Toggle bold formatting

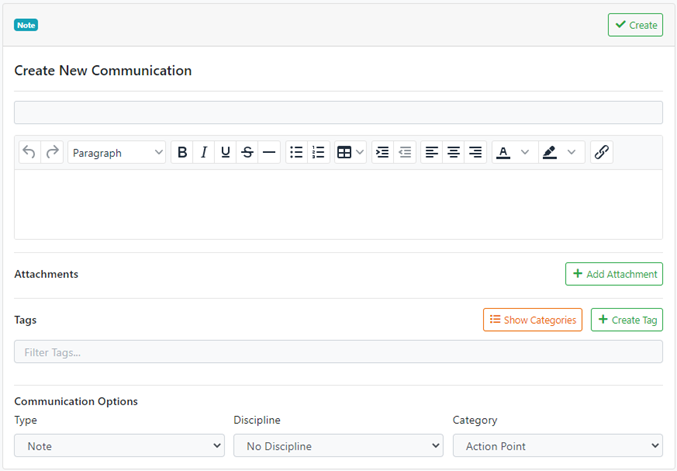(182, 153)
